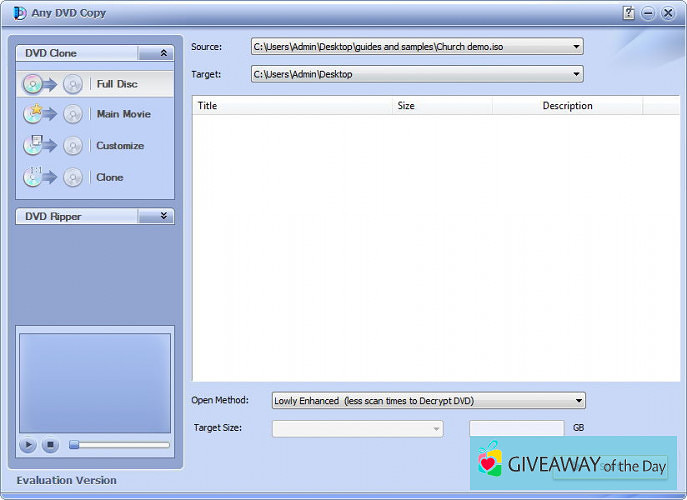Minimize the Any DVD Copy window

coord(648,13)
